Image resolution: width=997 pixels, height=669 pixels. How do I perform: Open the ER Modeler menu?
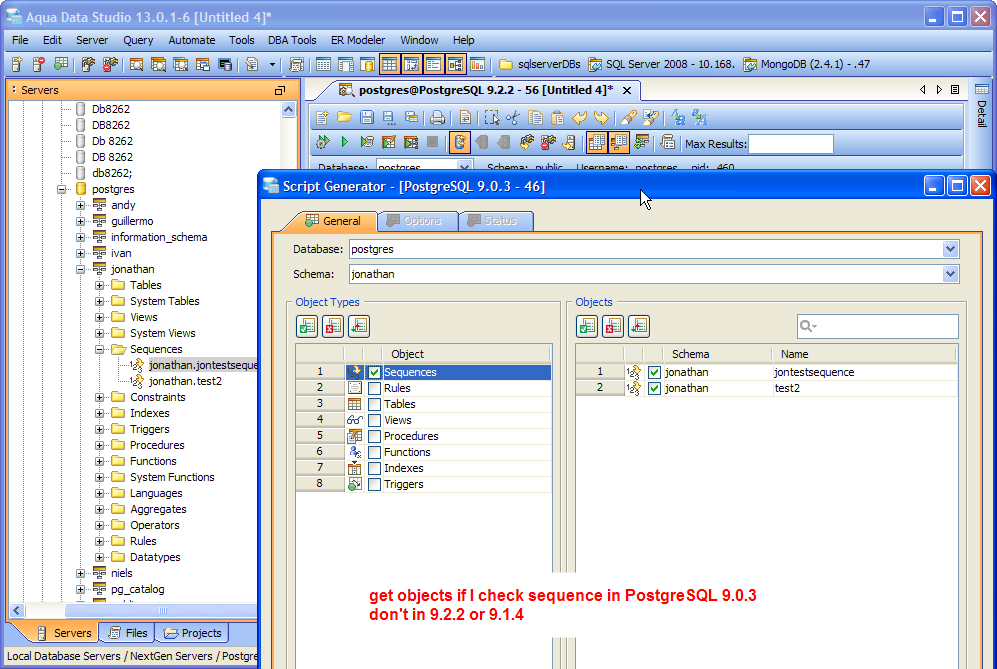tap(358, 40)
